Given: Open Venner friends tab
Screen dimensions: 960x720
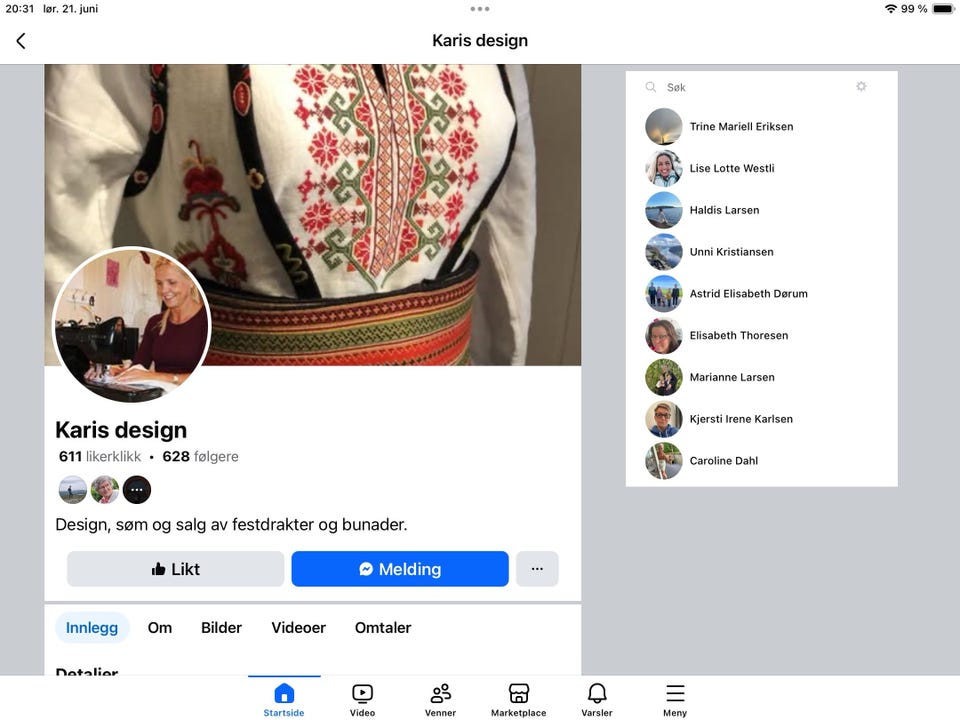Looking at the screenshot, I should (440, 700).
